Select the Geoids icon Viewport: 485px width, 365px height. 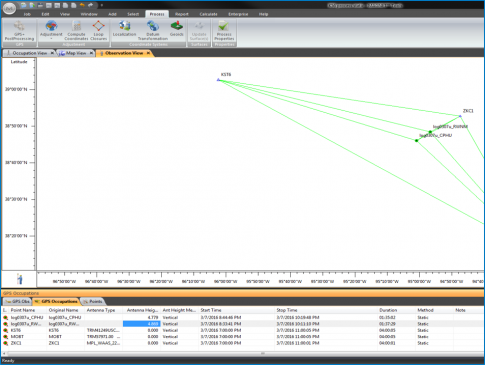point(177,29)
